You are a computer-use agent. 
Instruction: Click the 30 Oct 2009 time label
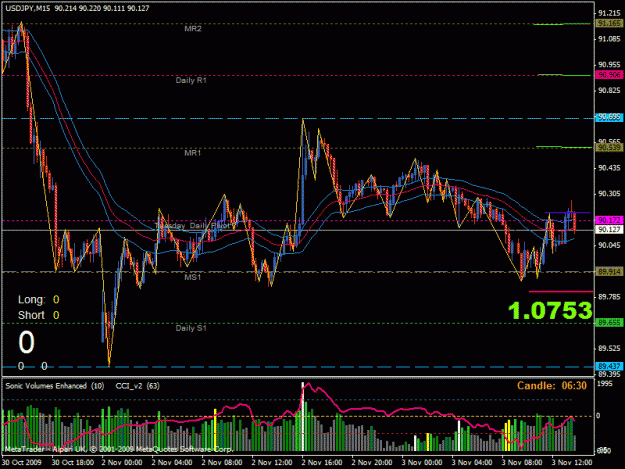pyautogui.click(x=22, y=463)
